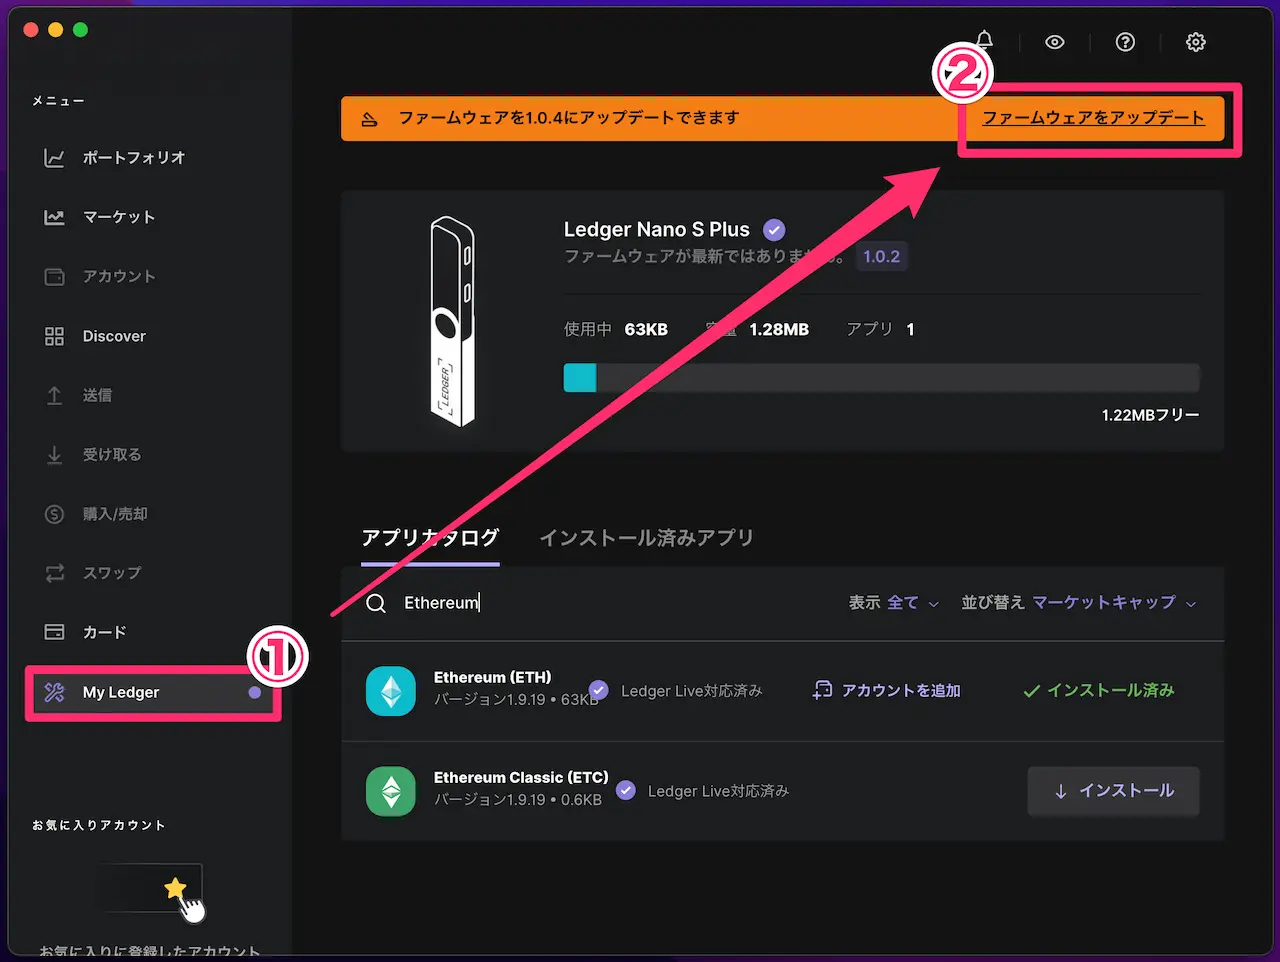Image resolution: width=1280 pixels, height=962 pixels.
Task: Click the Ethereum Classic (ETC) app icon
Action: point(391,791)
